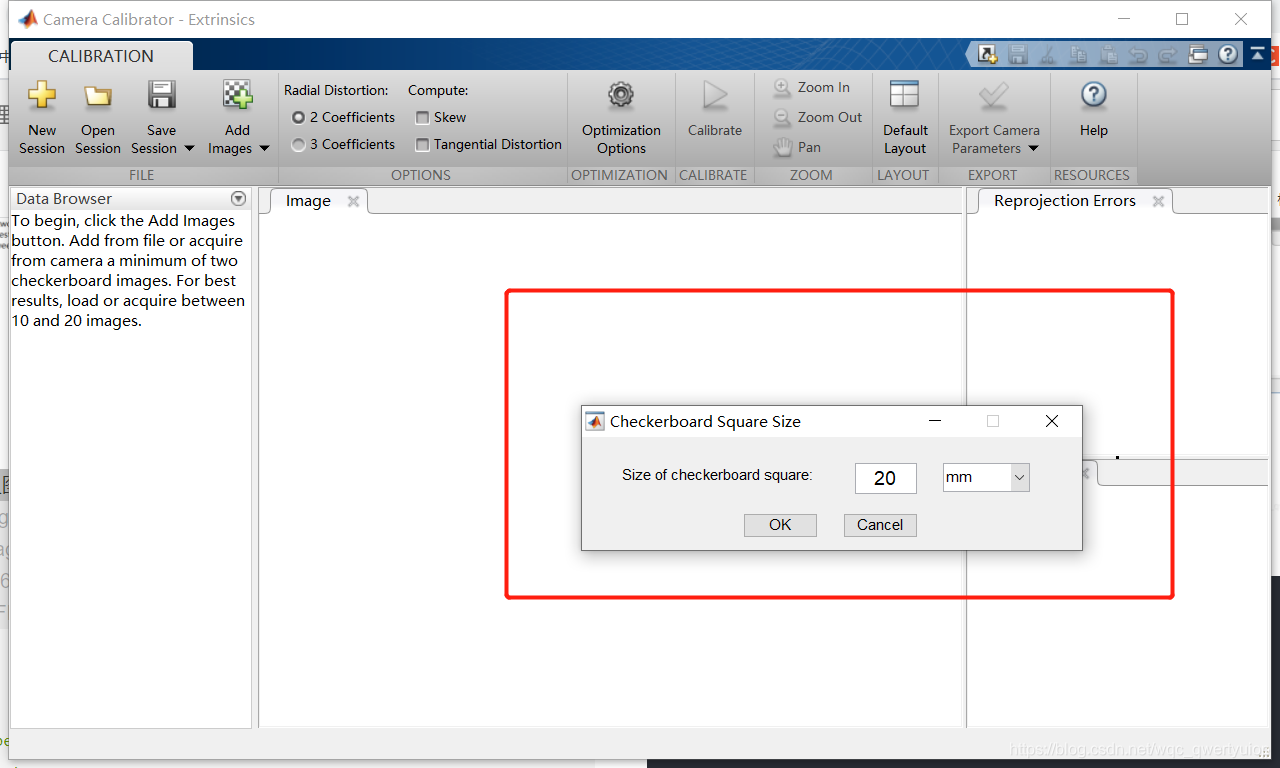Click the cut scissors icon in quick access bar

1047,55
